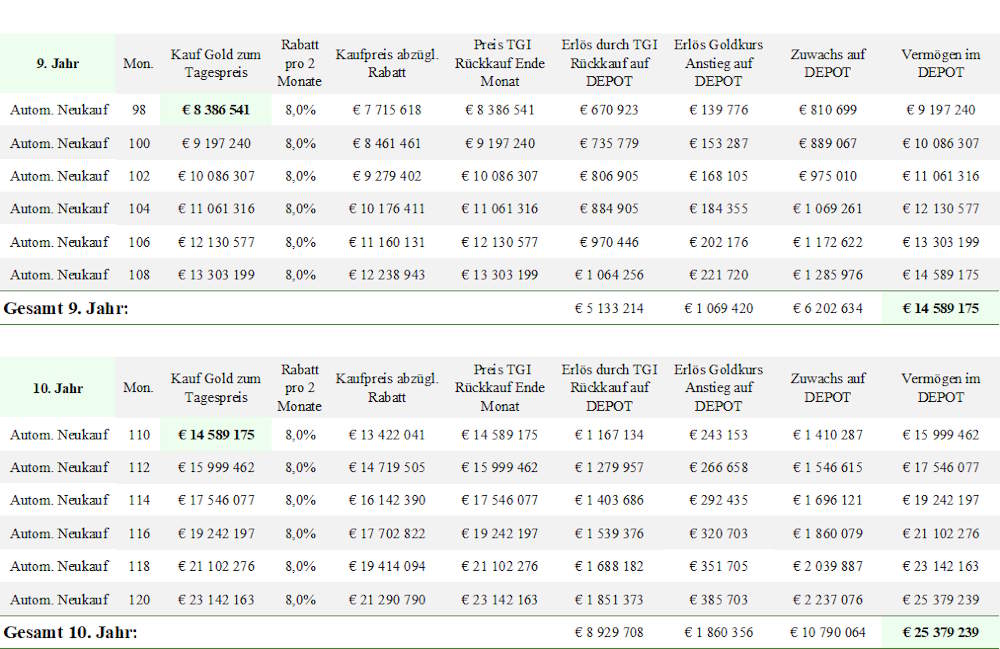
Task: Click Autom. Neukauf label for month 104
Action: coord(59,208)
